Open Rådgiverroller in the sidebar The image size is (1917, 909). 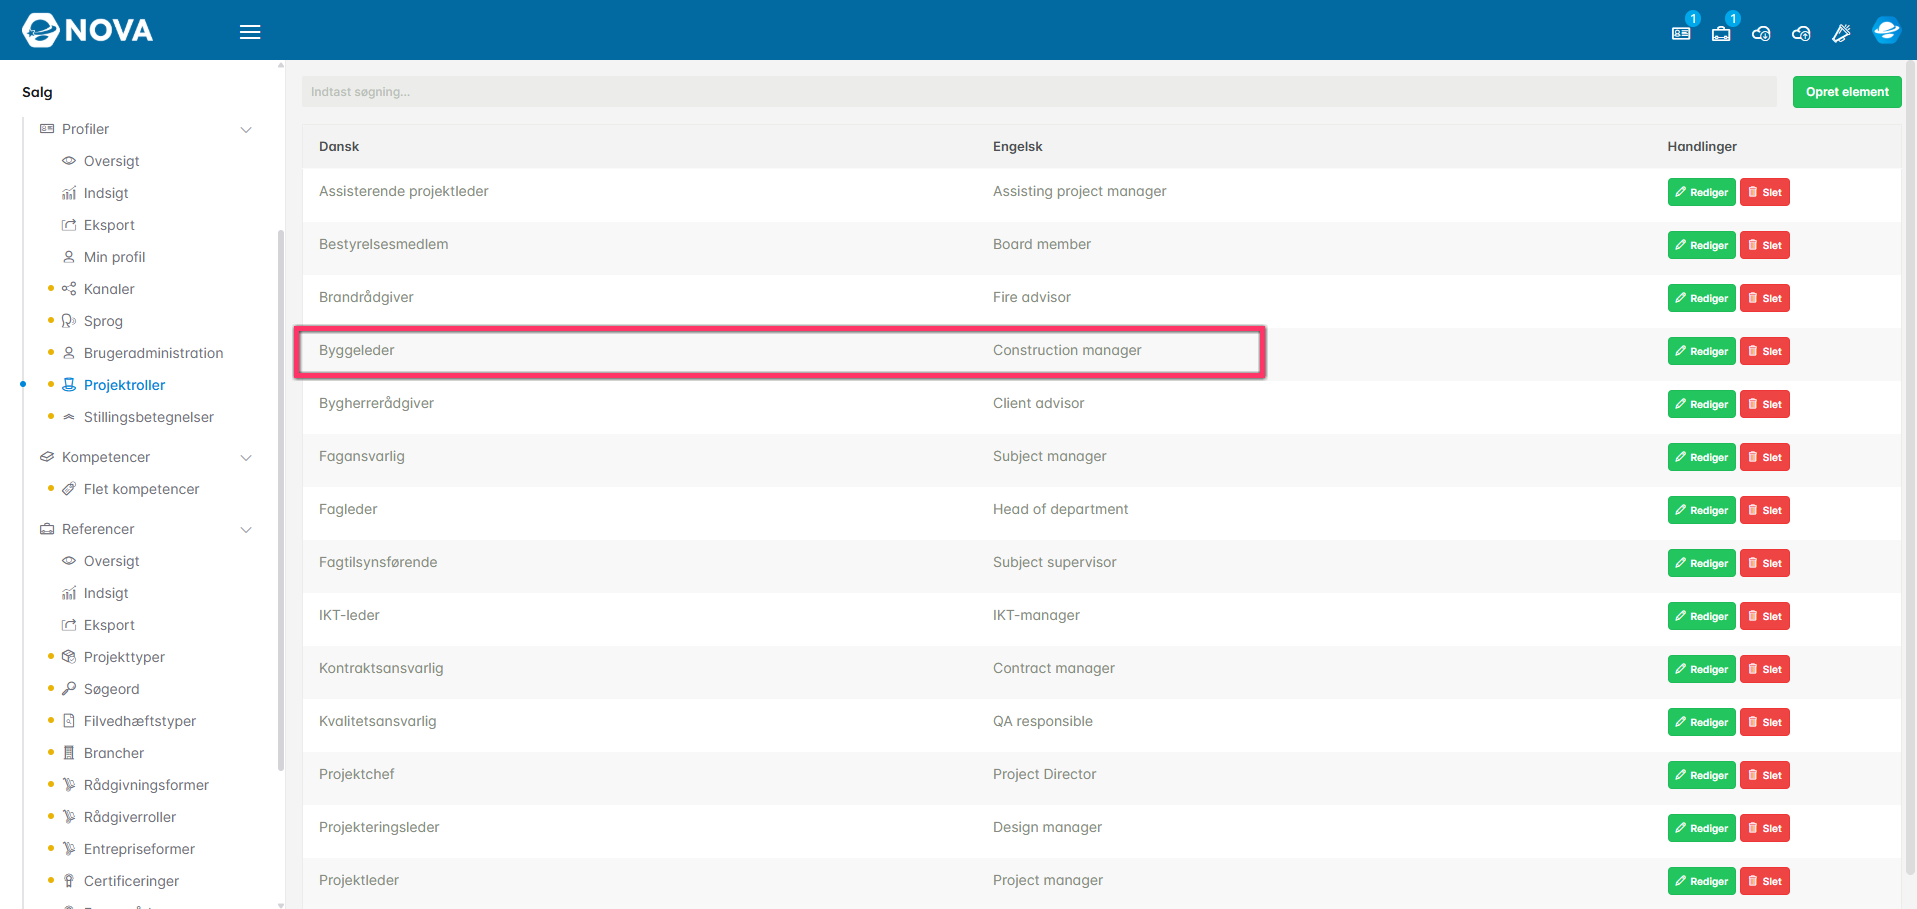point(130,817)
